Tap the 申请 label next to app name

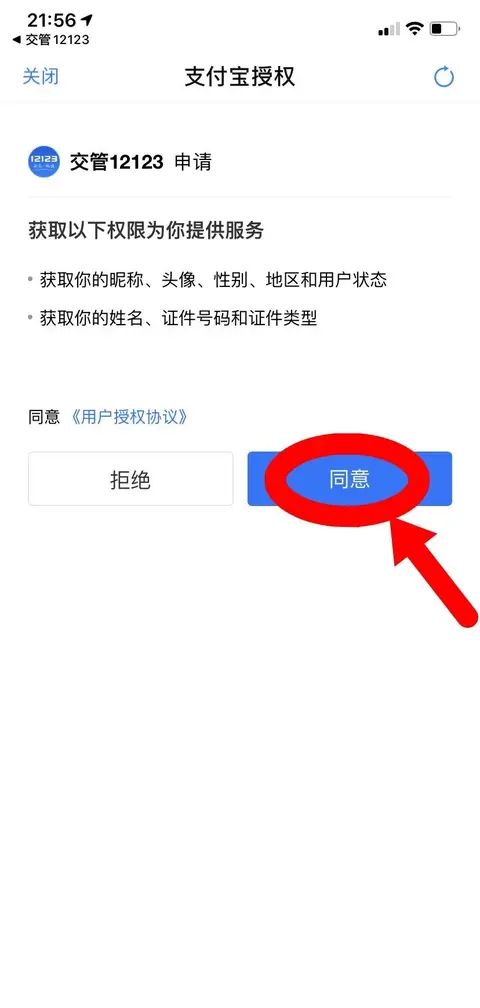193,162
